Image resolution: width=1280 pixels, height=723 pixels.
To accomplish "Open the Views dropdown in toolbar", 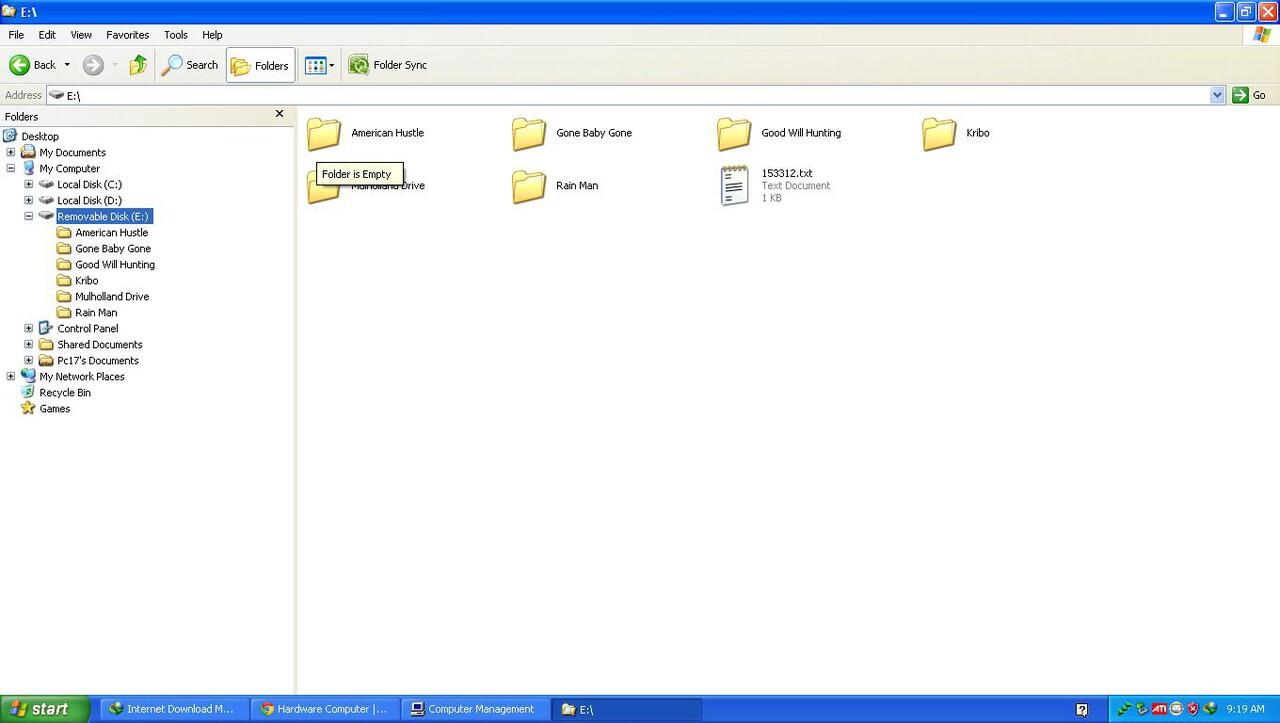I will [x=319, y=65].
